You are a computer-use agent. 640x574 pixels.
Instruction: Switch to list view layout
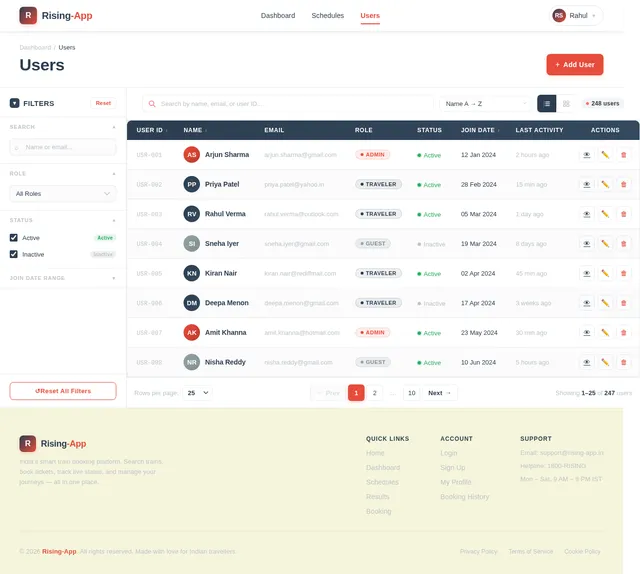point(547,104)
